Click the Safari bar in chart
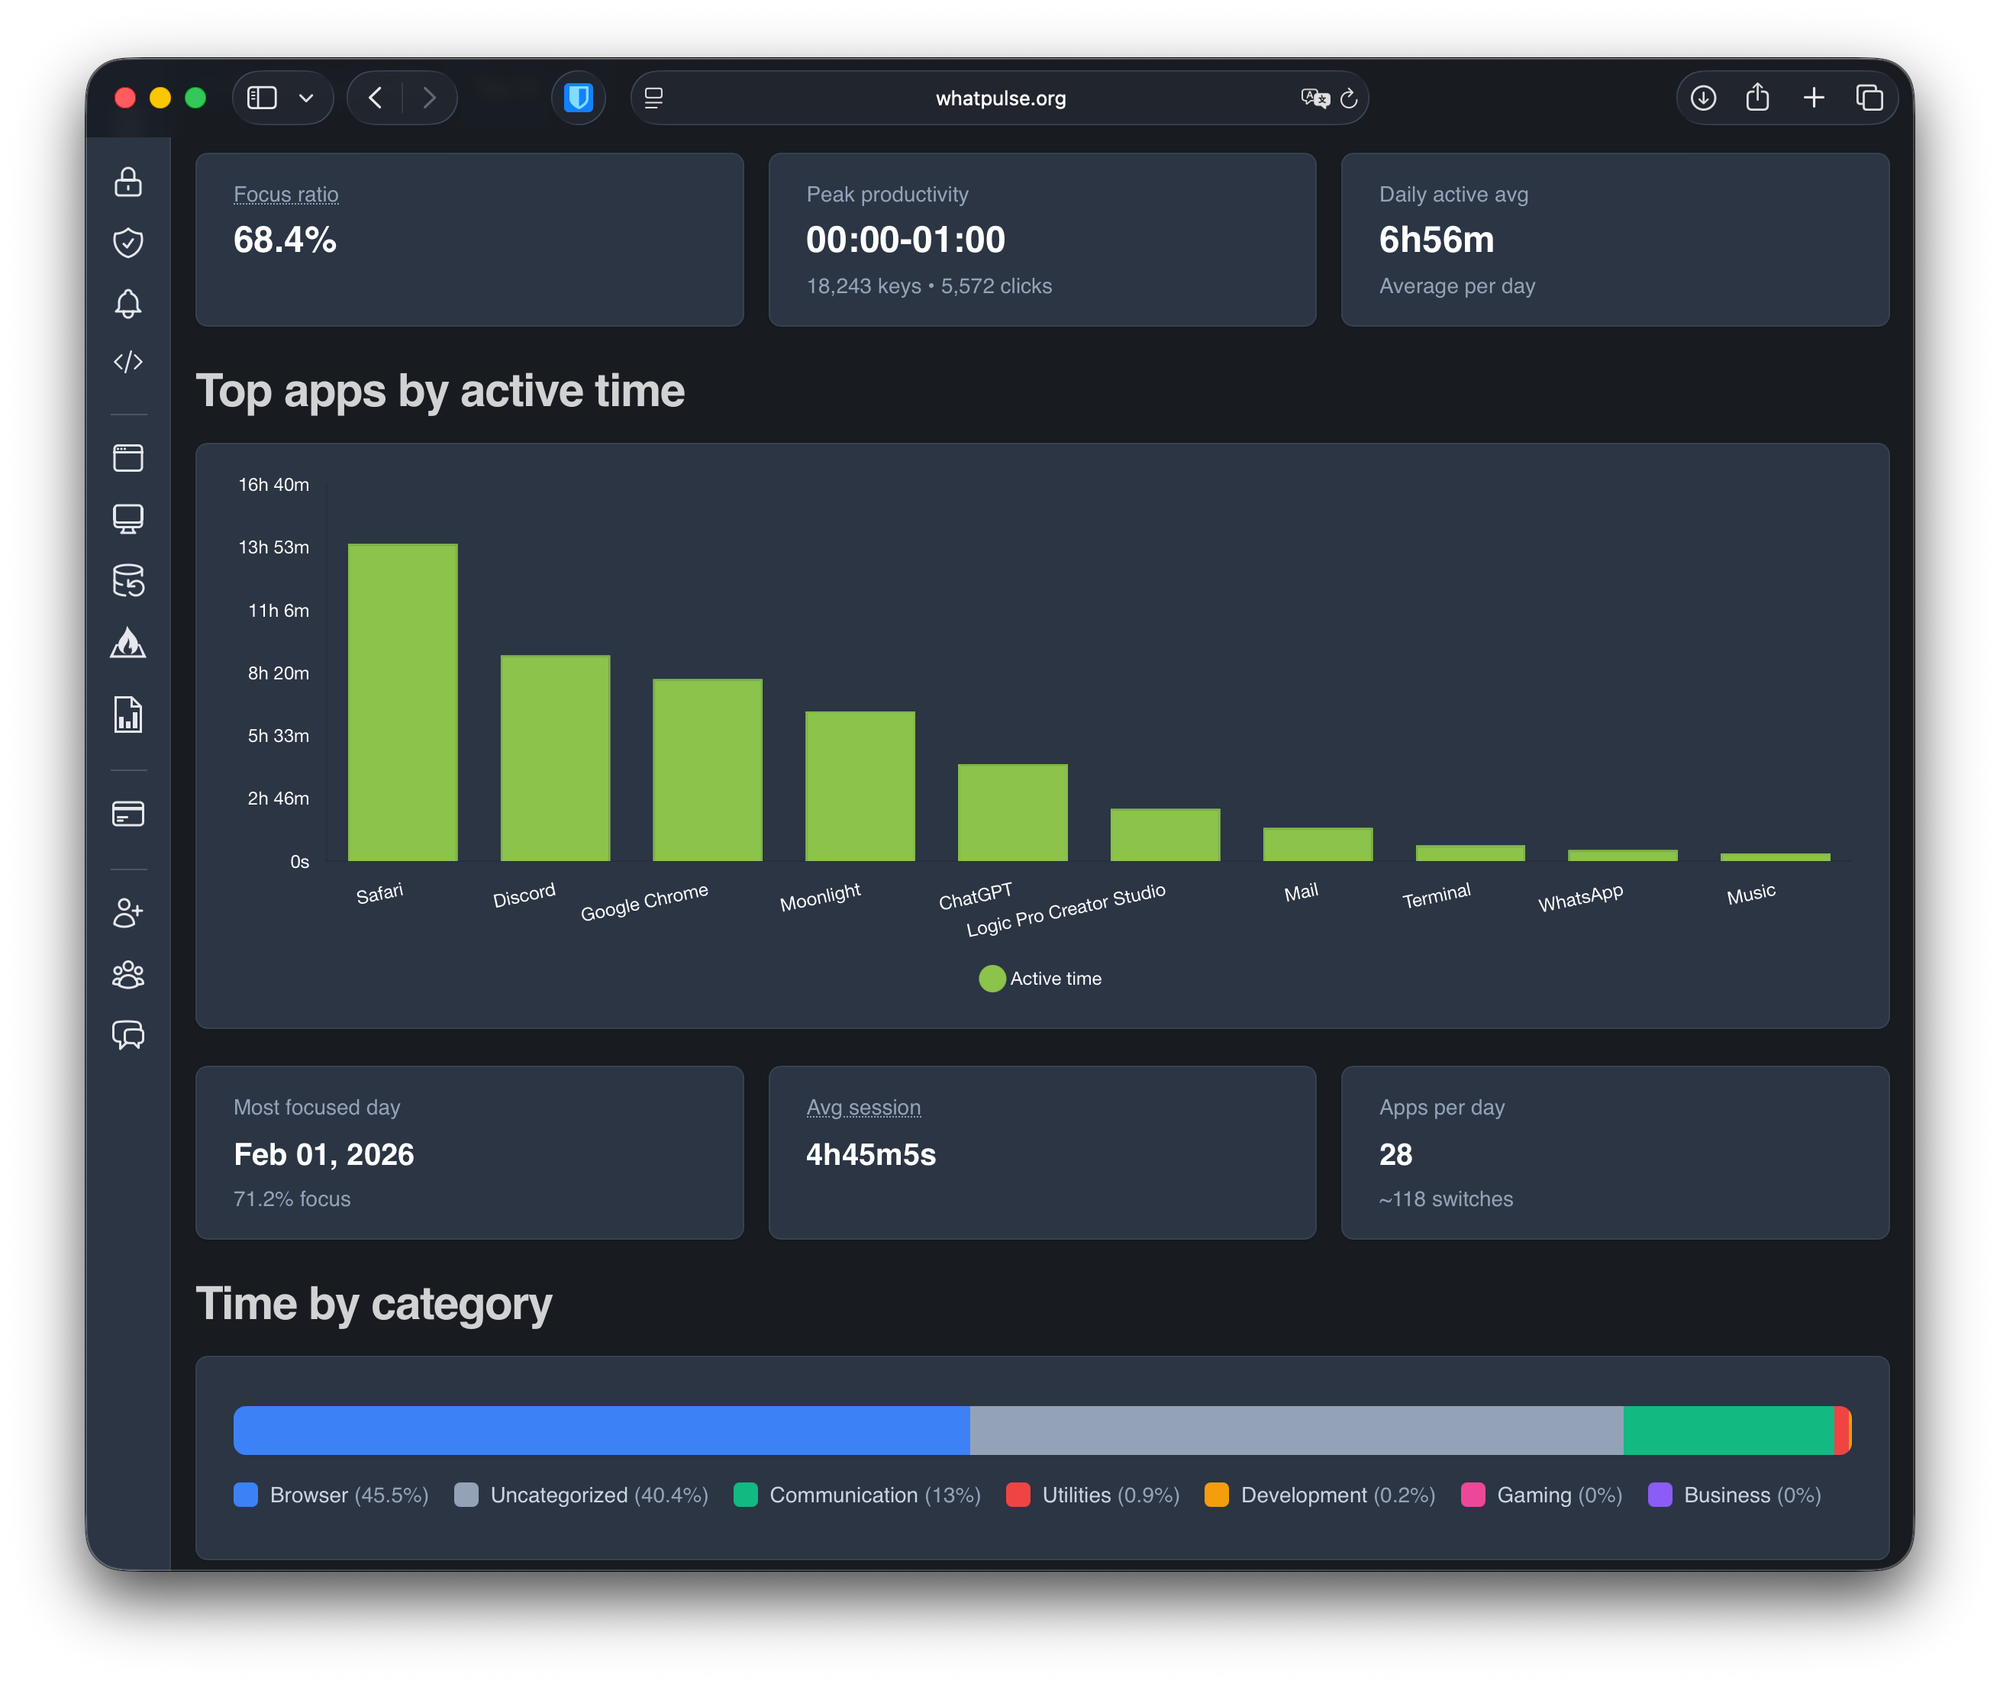This screenshot has height=1684, width=2000. click(402, 702)
